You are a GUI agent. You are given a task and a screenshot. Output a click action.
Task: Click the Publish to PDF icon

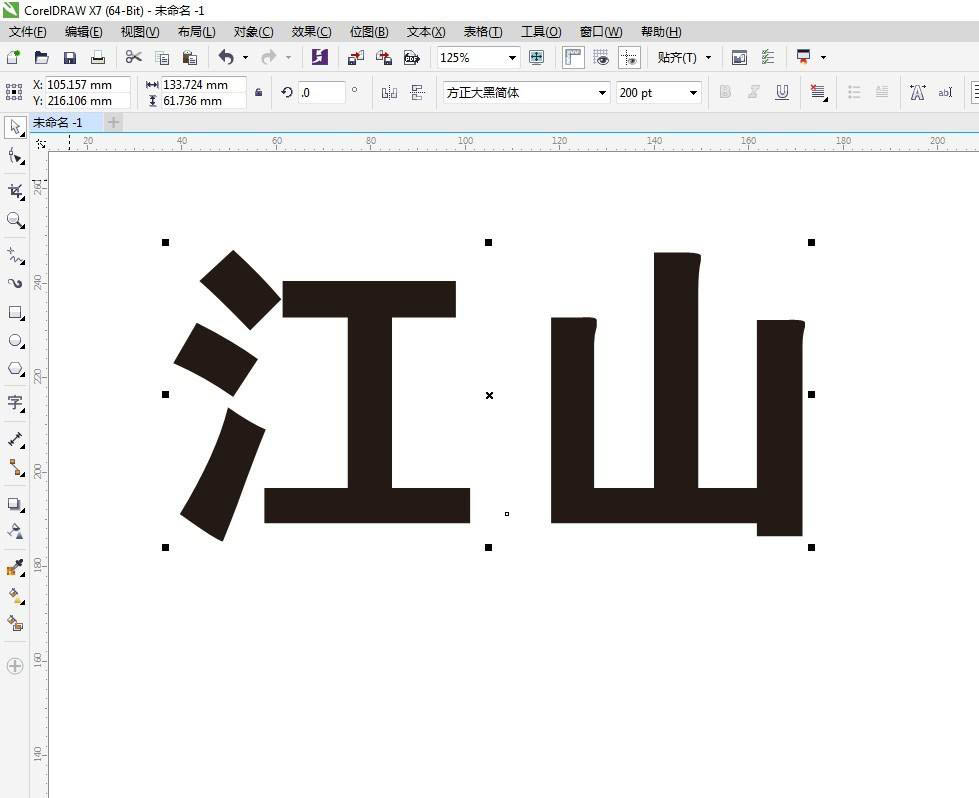[x=412, y=58]
